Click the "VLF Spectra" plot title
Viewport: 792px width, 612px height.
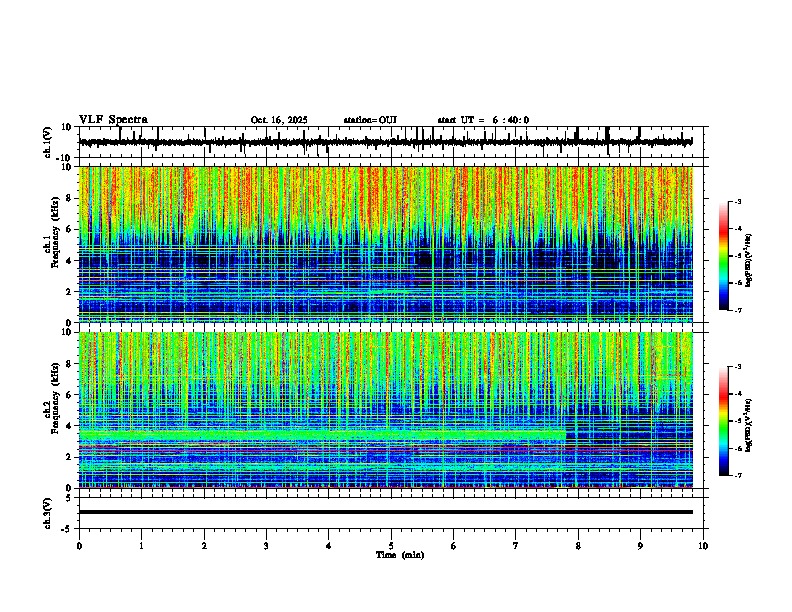coord(113,120)
